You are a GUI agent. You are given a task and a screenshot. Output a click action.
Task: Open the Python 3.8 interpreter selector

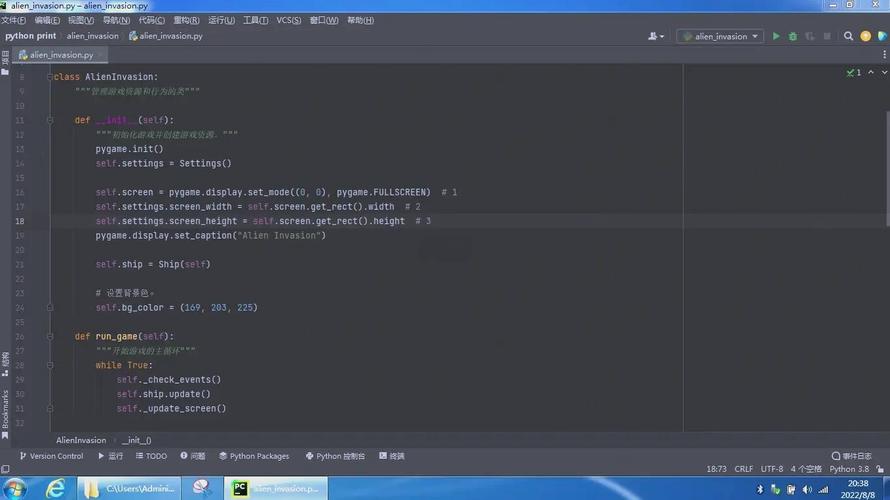(849, 469)
